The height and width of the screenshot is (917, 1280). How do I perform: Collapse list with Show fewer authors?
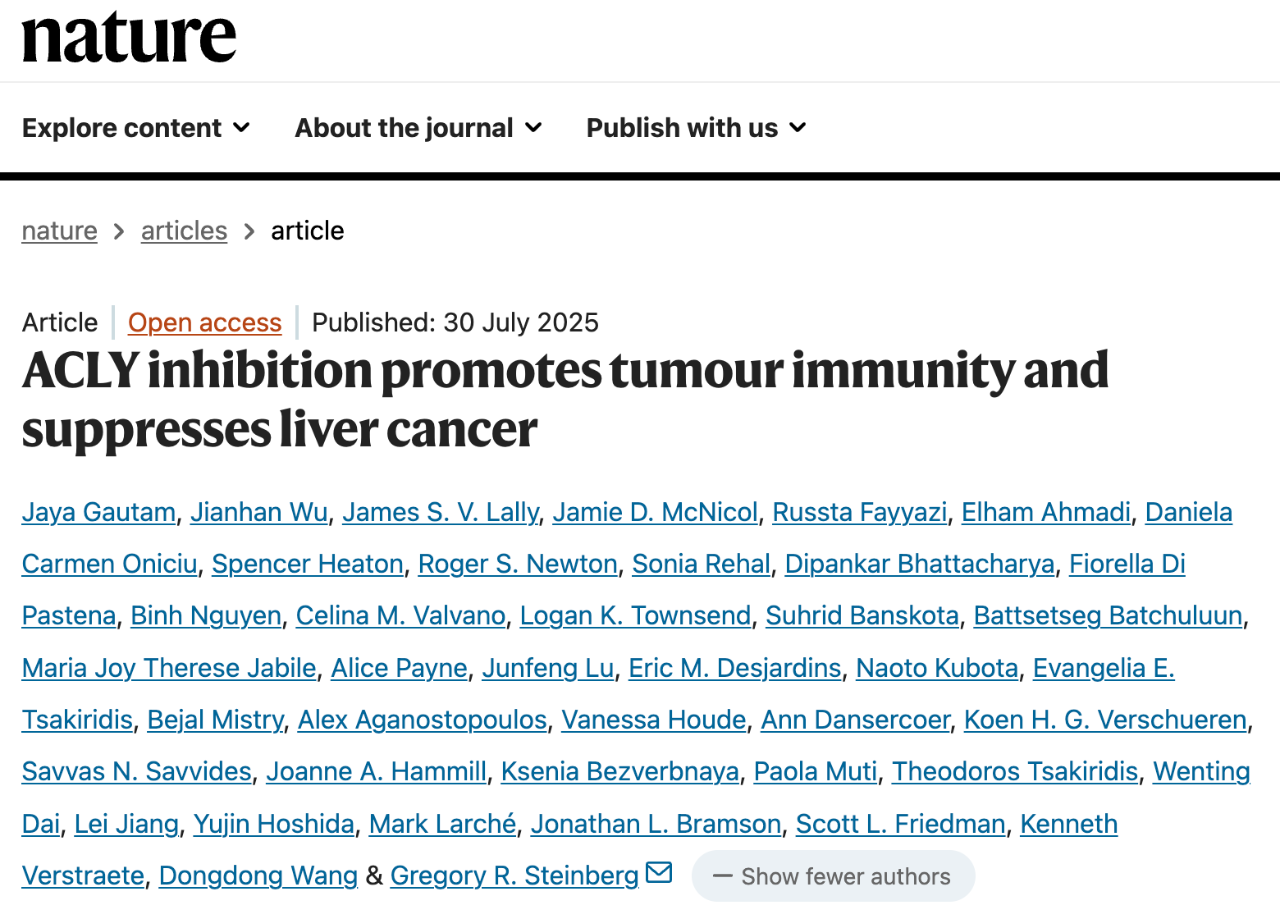point(832,876)
